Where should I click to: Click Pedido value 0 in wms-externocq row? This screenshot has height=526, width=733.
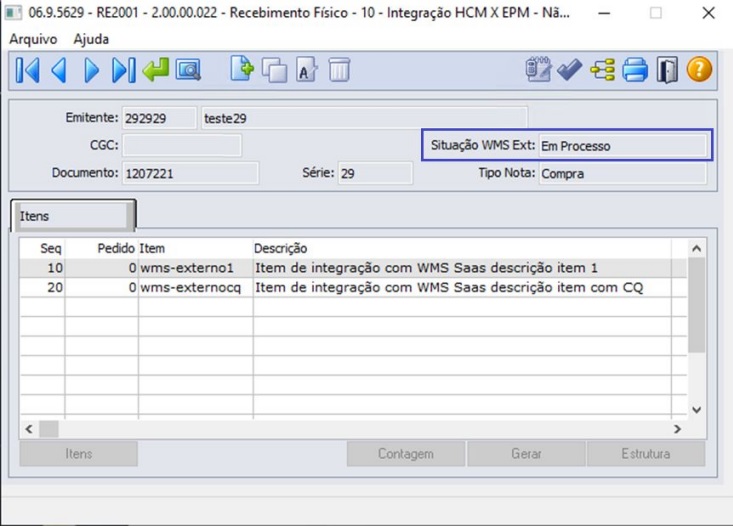(101, 287)
